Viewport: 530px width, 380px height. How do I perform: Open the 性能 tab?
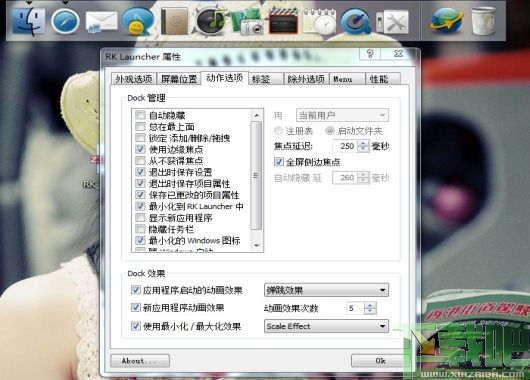coord(383,79)
